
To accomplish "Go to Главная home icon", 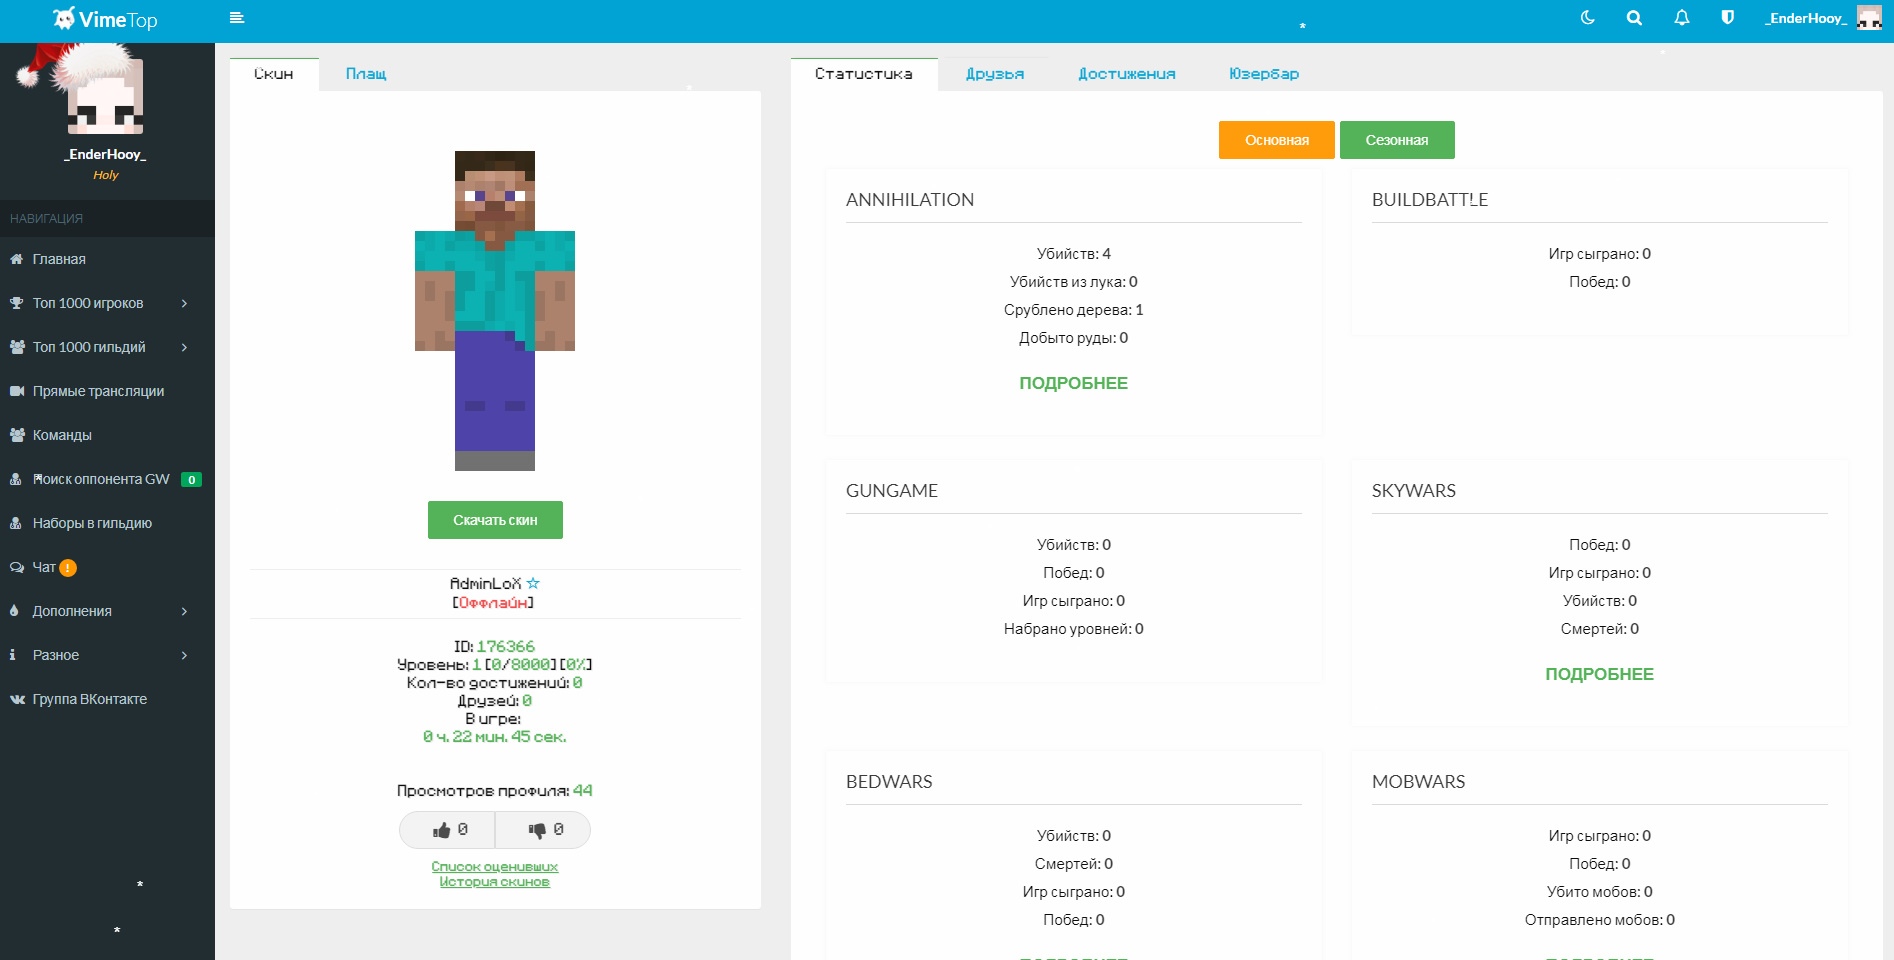I will click(16, 259).
